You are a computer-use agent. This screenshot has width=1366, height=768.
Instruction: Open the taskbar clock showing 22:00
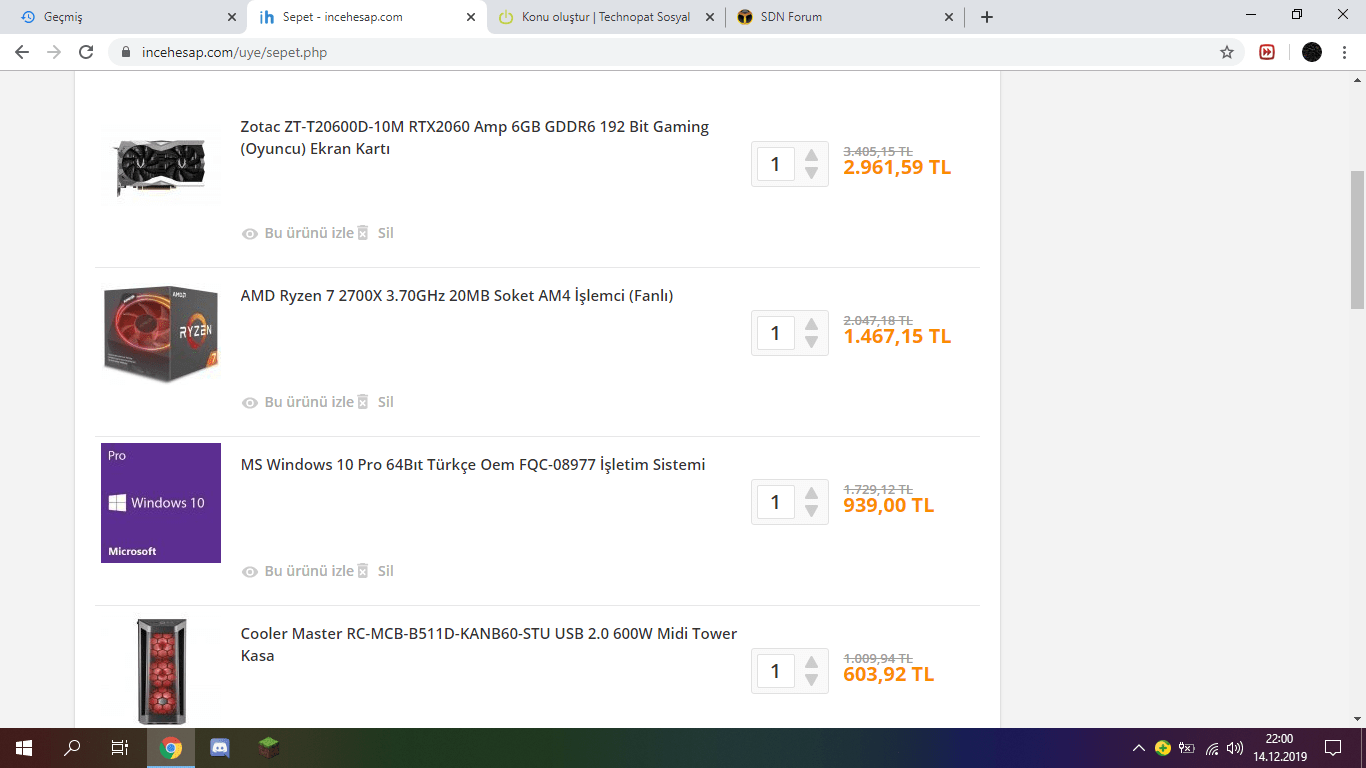pyautogui.click(x=1279, y=748)
